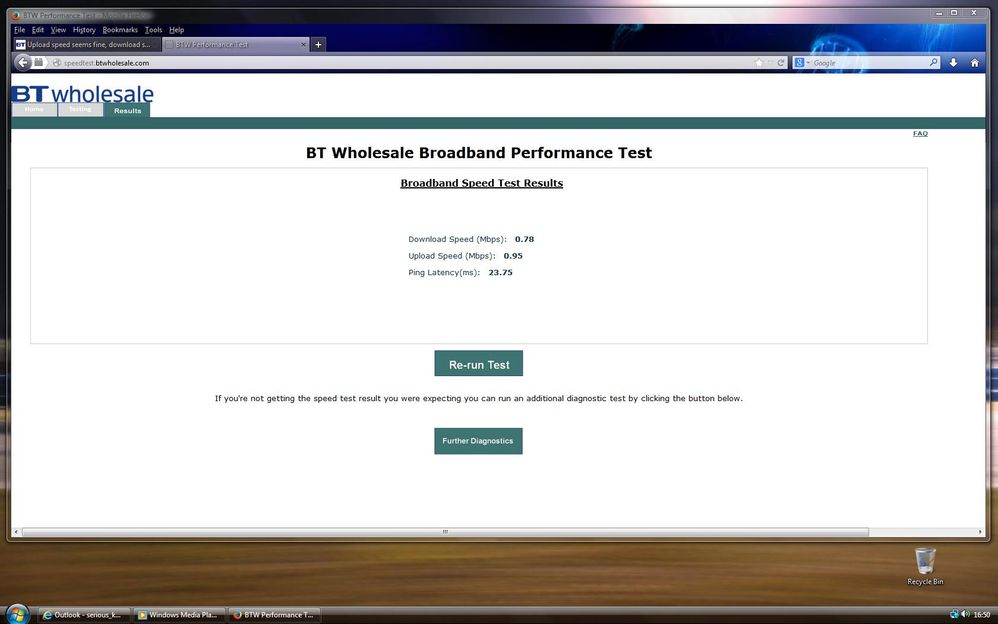Switch to Windows Media Player taskbar button
The width and height of the screenshot is (998, 624).
pos(179,614)
